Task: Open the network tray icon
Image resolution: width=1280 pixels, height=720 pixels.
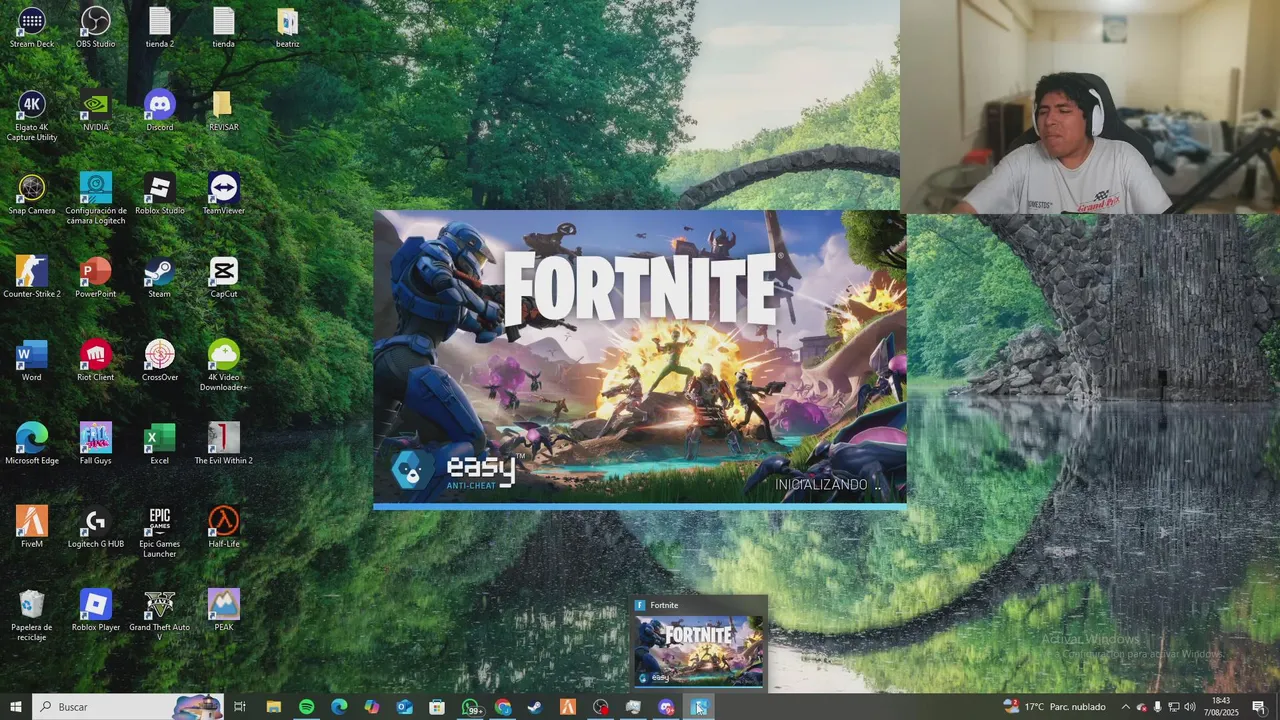Action: tap(1174, 706)
